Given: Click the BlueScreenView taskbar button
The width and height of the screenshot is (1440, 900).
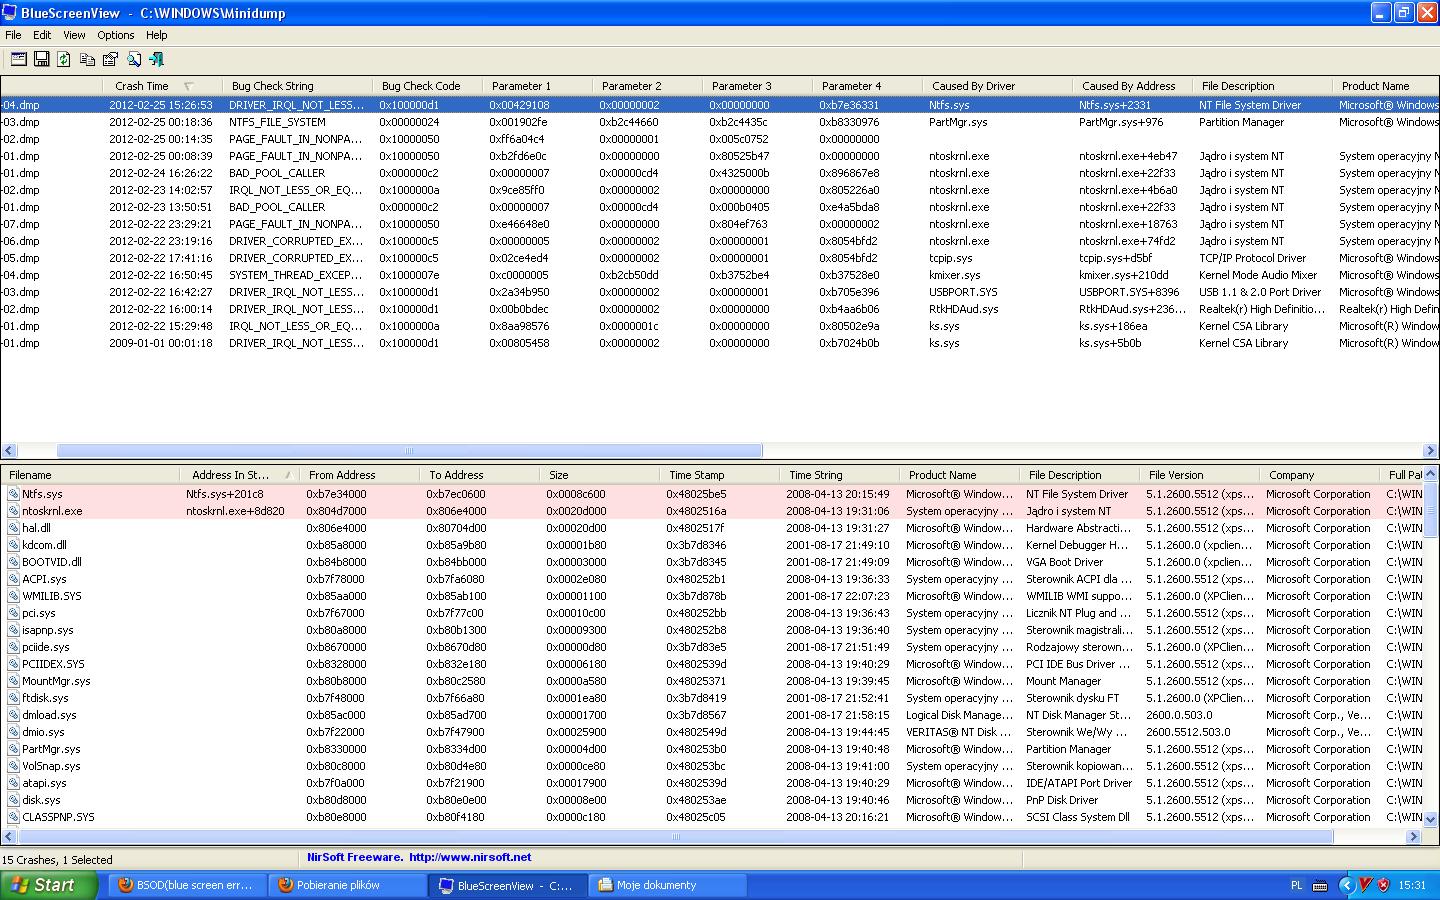Looking at the screenshot, I should (508, 885).
